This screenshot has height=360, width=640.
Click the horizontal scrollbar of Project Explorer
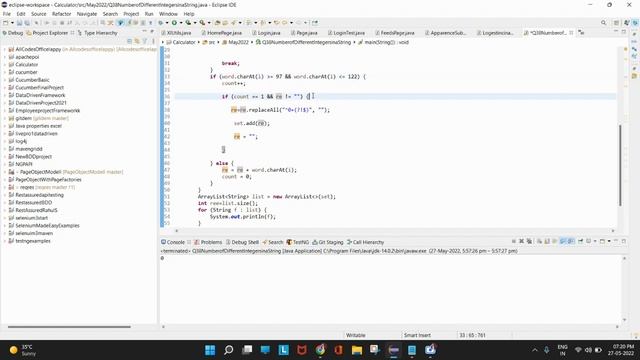(69, 327)
